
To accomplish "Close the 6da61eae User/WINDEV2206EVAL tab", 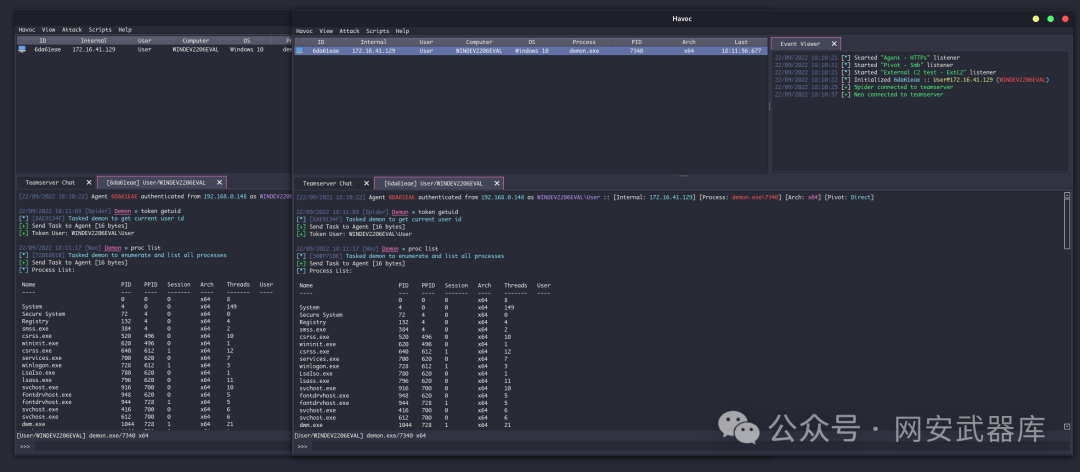I will coord(497,183).
